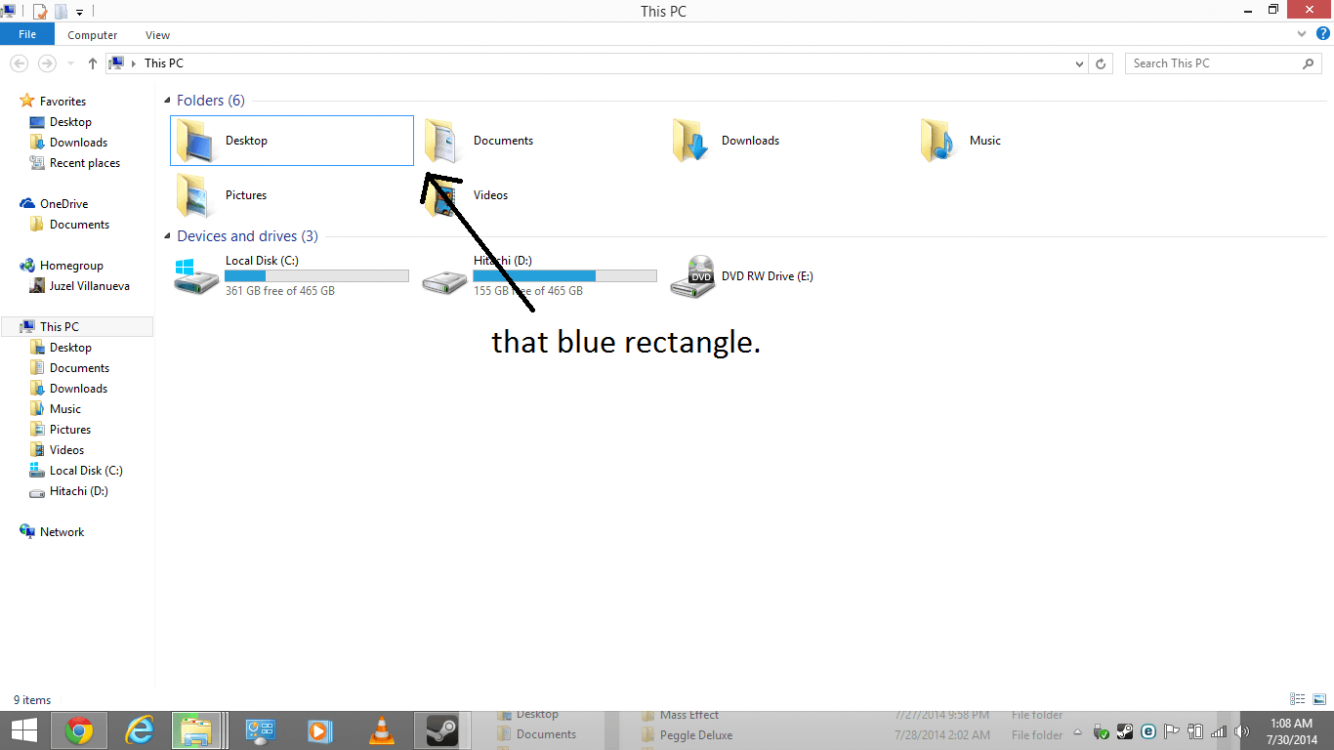Click the network signal icon in system tray
Screen dimensions: 1334x750
pyautogui.click(x=1219, y=731)
